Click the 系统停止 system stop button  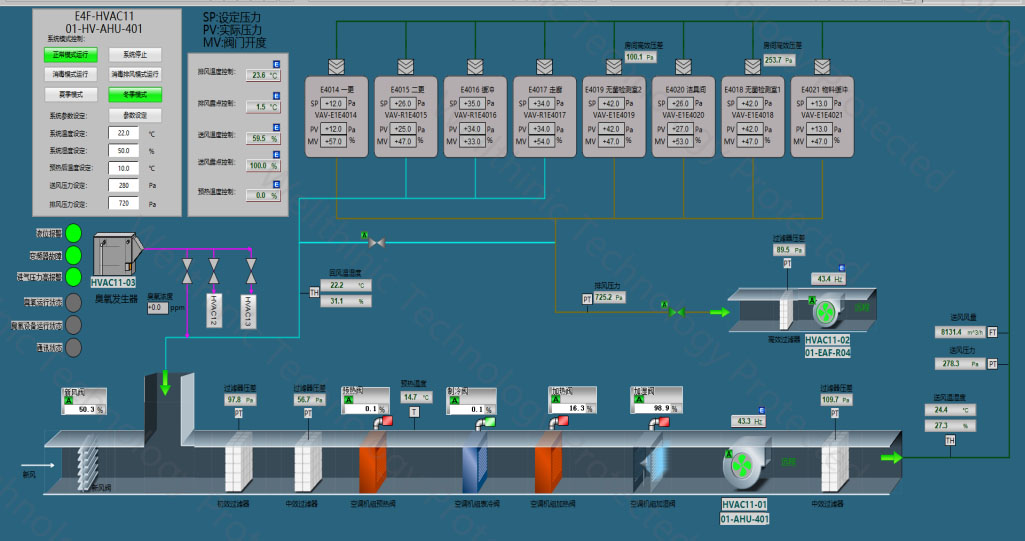point(135,55)
